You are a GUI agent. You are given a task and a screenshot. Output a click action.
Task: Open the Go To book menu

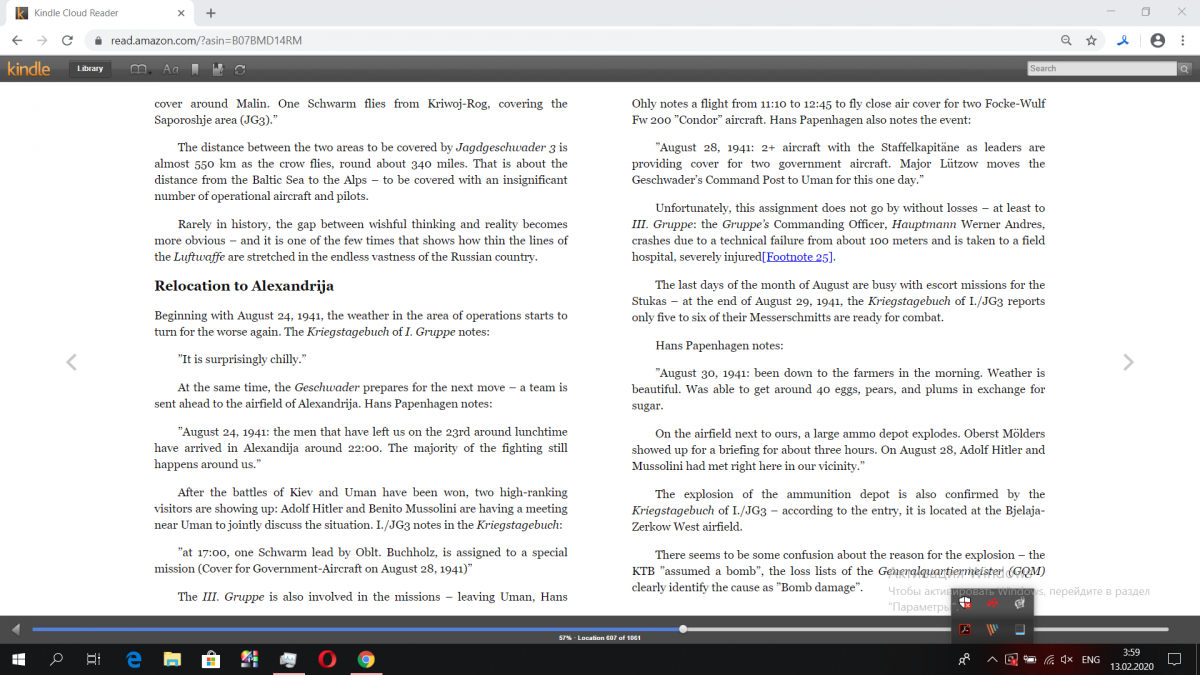tap(140, 69)
